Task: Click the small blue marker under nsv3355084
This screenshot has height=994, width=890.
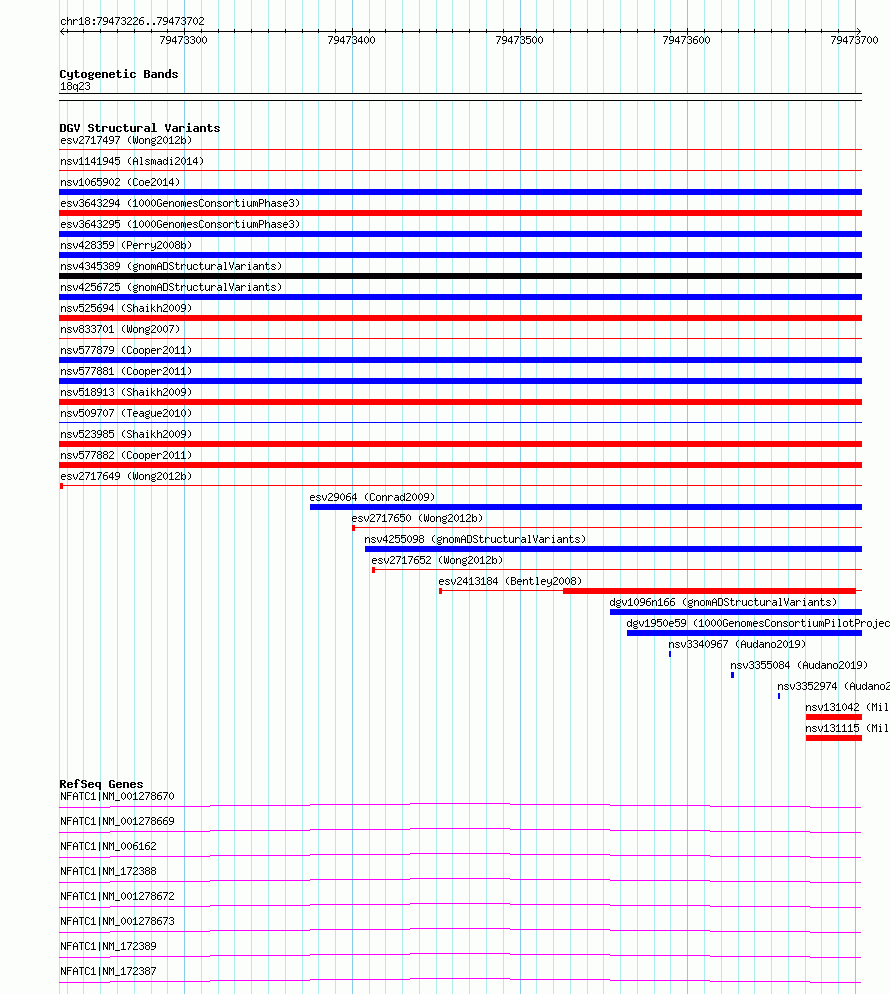Action: (733, 675)
